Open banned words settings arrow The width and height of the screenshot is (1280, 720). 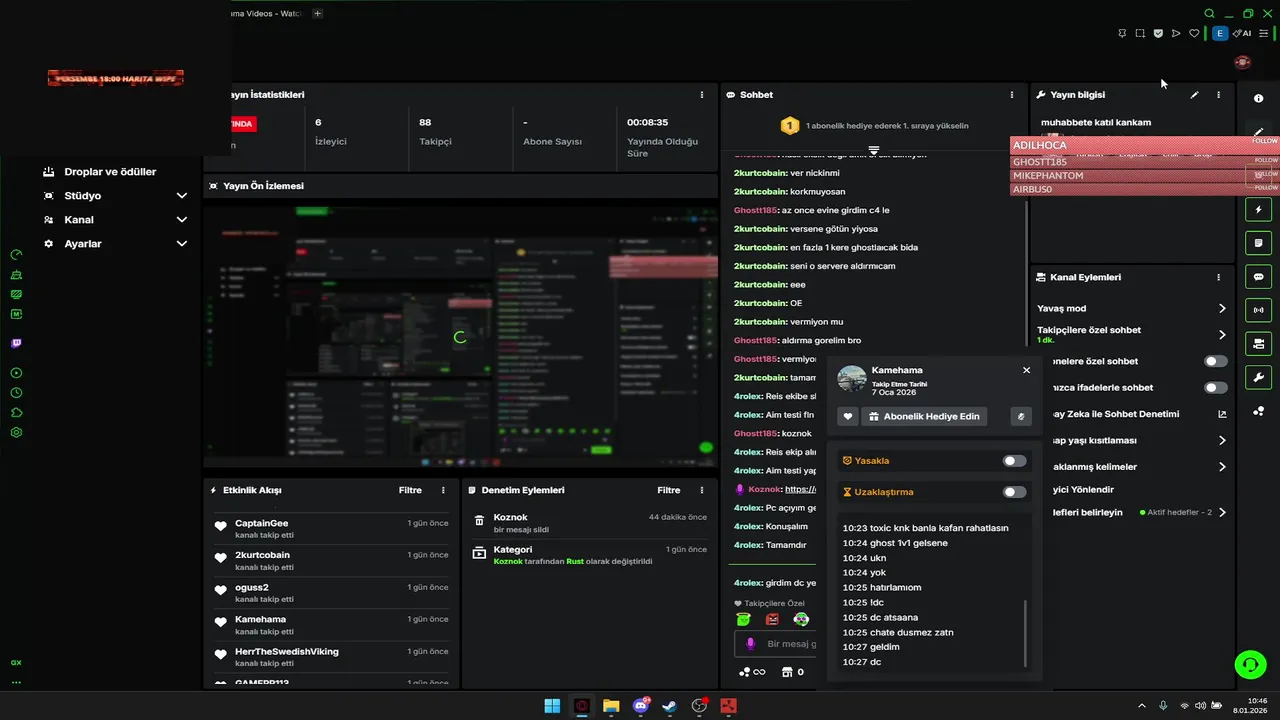coord(1222,467)
